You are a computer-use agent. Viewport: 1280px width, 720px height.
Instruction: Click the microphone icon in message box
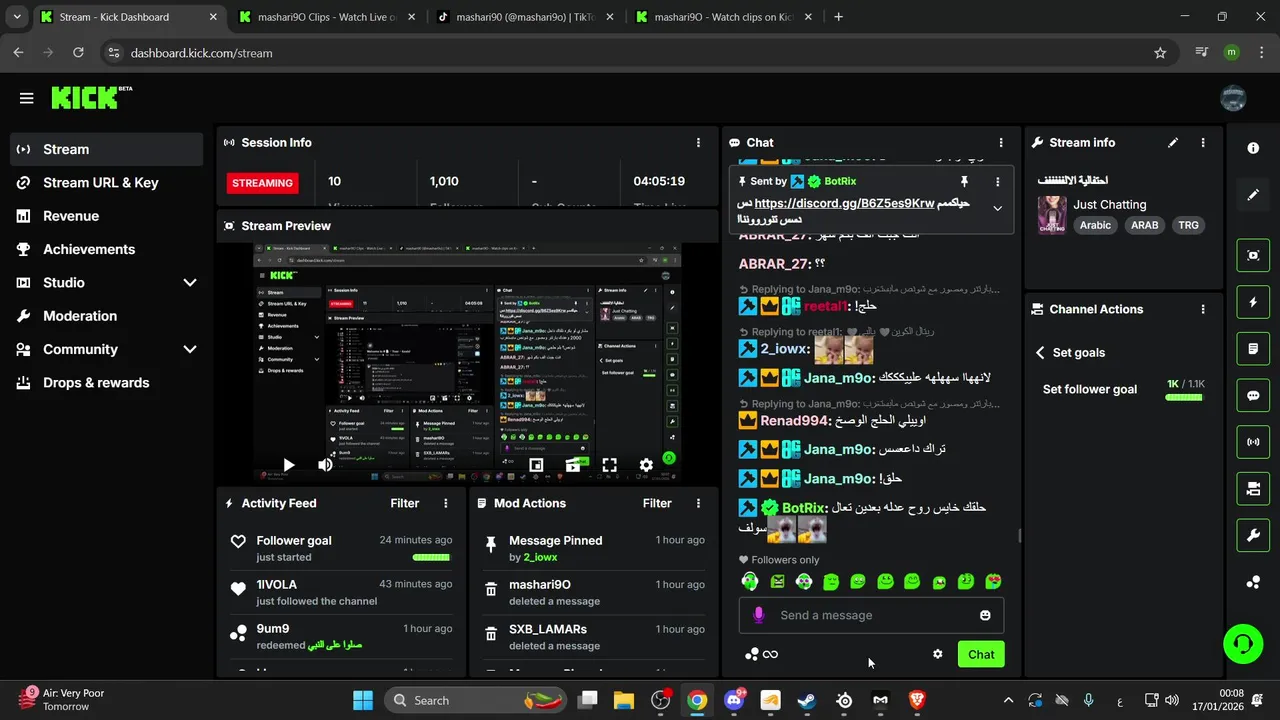pos(759,615)
